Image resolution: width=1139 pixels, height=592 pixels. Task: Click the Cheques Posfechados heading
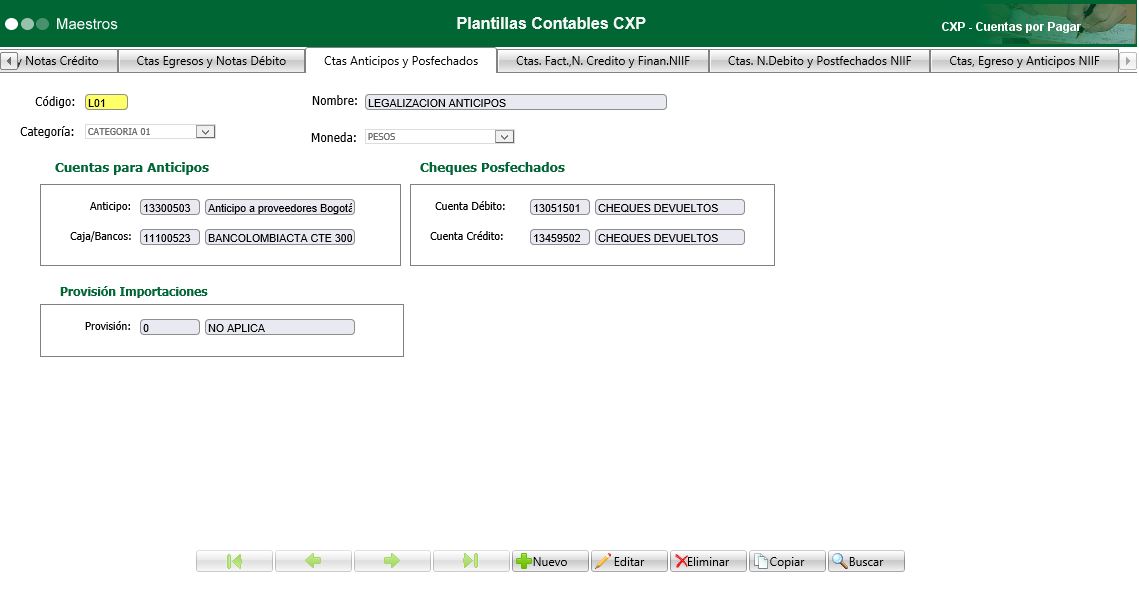click(493, 168)
